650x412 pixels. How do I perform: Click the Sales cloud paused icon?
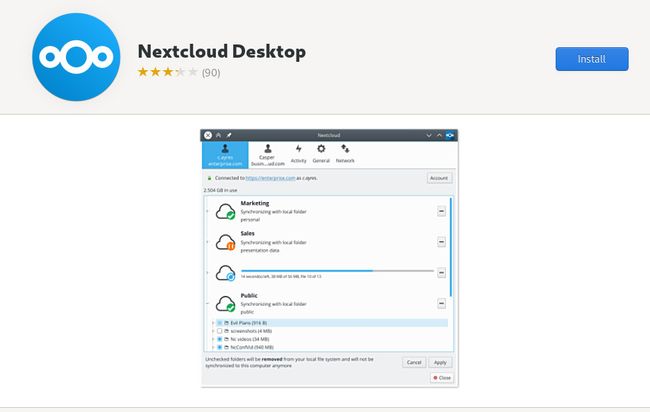(x=226, y=242)
